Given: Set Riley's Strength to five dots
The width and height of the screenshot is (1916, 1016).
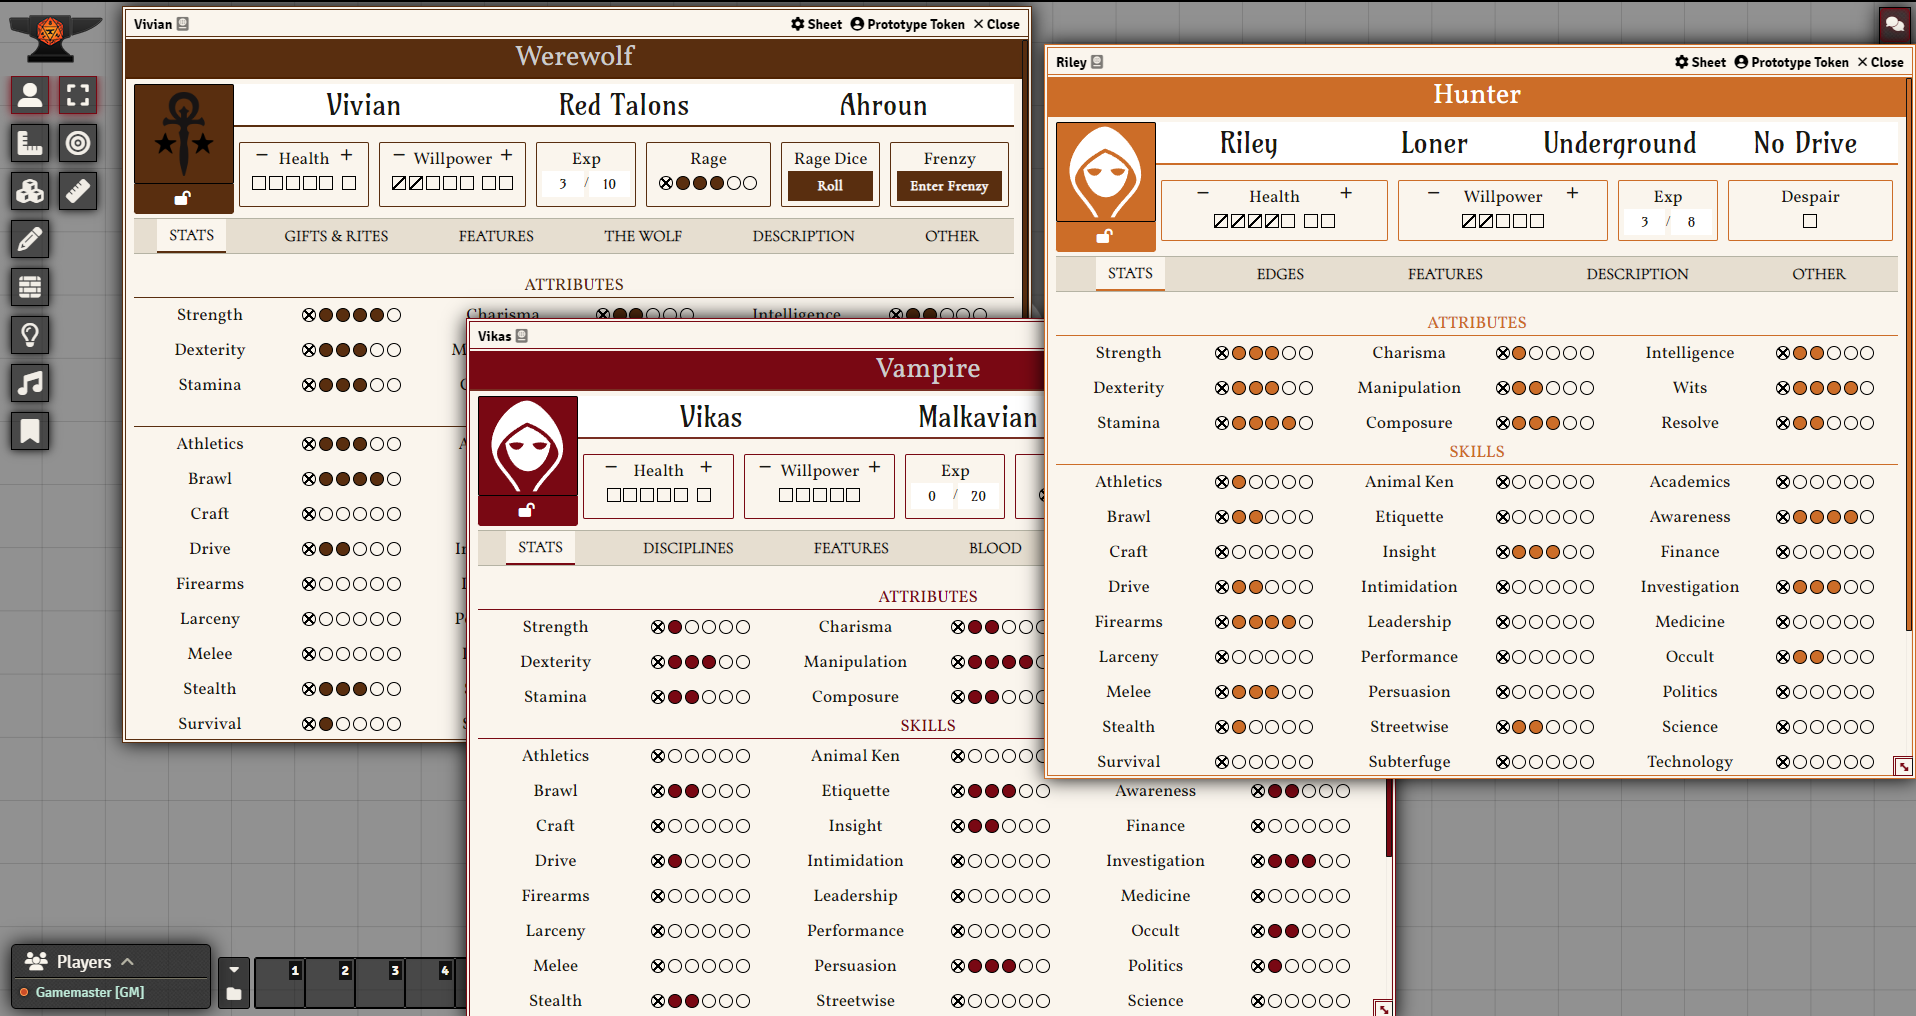Looking at the screenshot, I should tap(1305, 353).
